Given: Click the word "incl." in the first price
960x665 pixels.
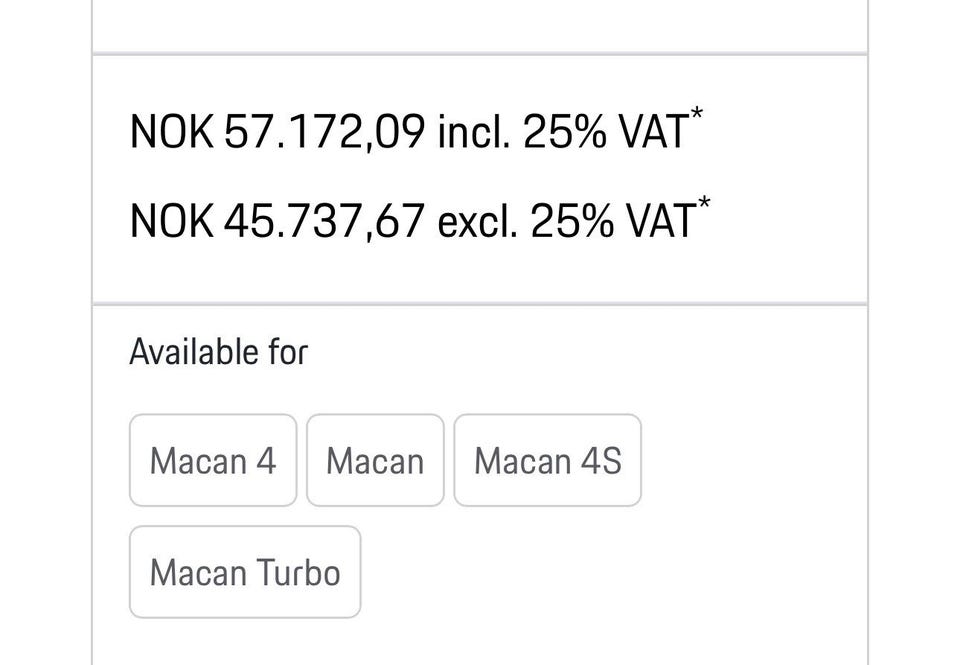Looking at the screenshot, I should pyautogui.click(x=476, y=132).
